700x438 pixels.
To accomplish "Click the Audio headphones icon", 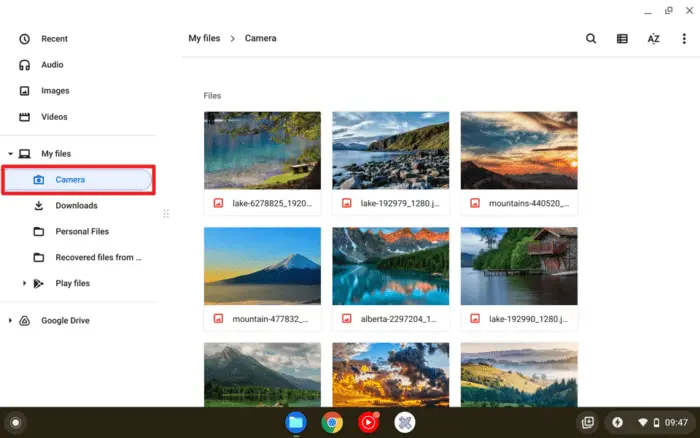I will pyautogui.click(x=25, y=65).
